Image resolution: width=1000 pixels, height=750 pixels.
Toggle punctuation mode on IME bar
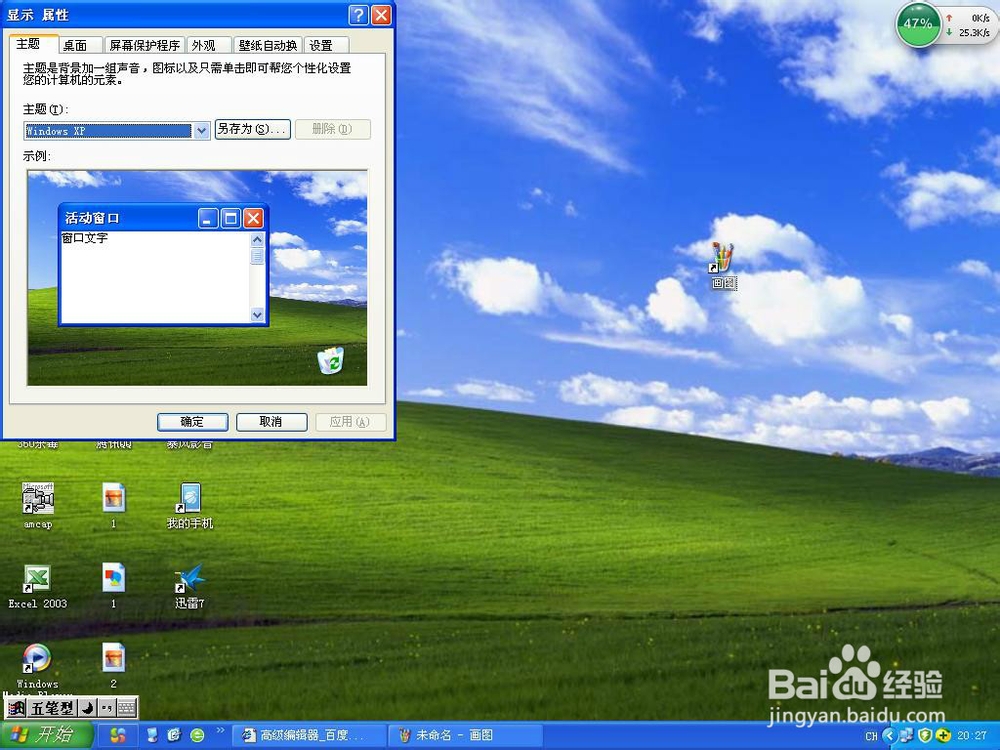pos(107,707)
